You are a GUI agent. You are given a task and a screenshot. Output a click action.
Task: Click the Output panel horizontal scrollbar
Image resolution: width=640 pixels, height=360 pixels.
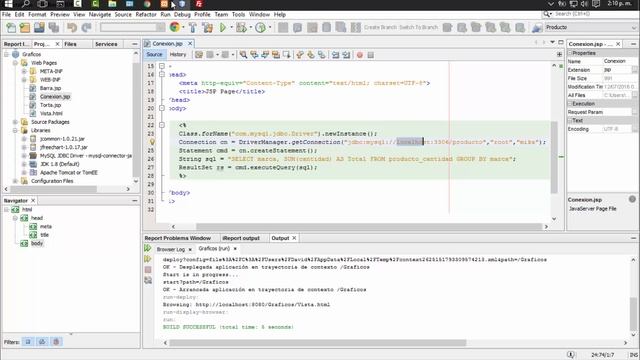318,343
